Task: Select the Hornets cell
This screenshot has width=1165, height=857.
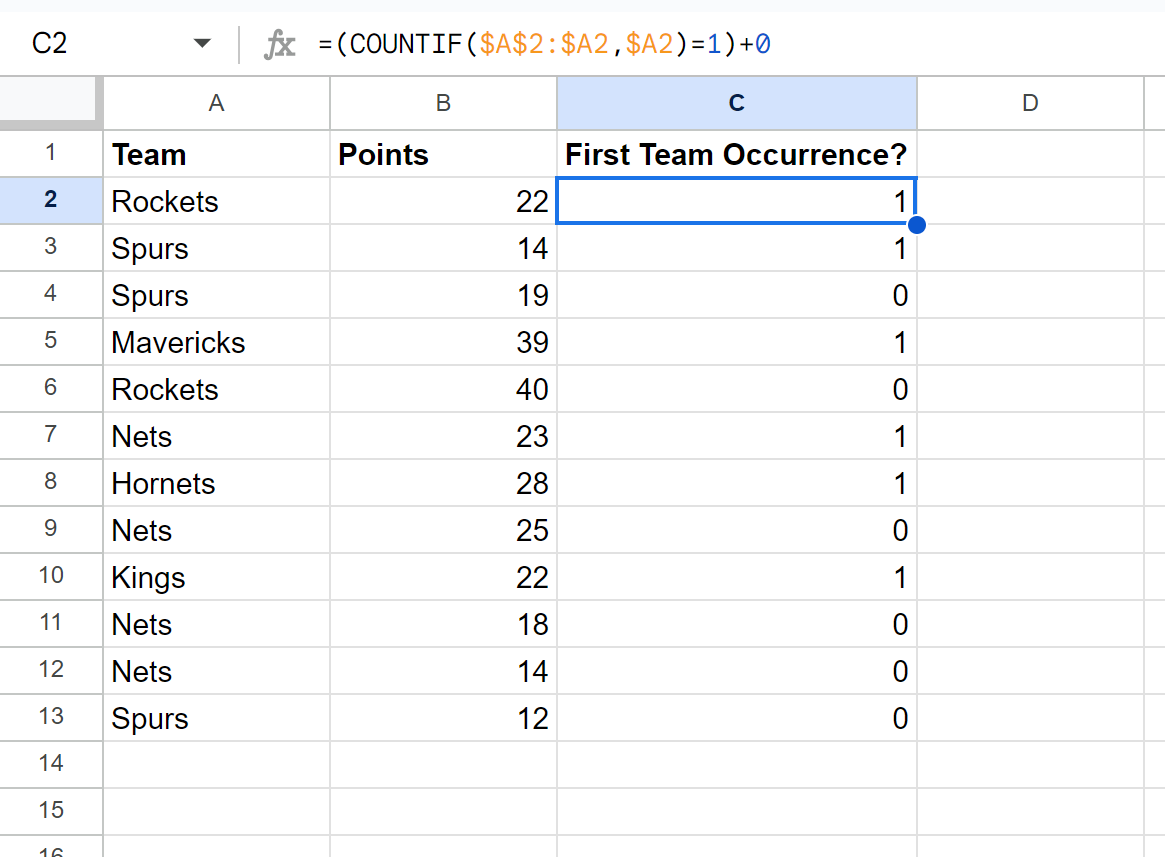Action: (x=216, y=483)
